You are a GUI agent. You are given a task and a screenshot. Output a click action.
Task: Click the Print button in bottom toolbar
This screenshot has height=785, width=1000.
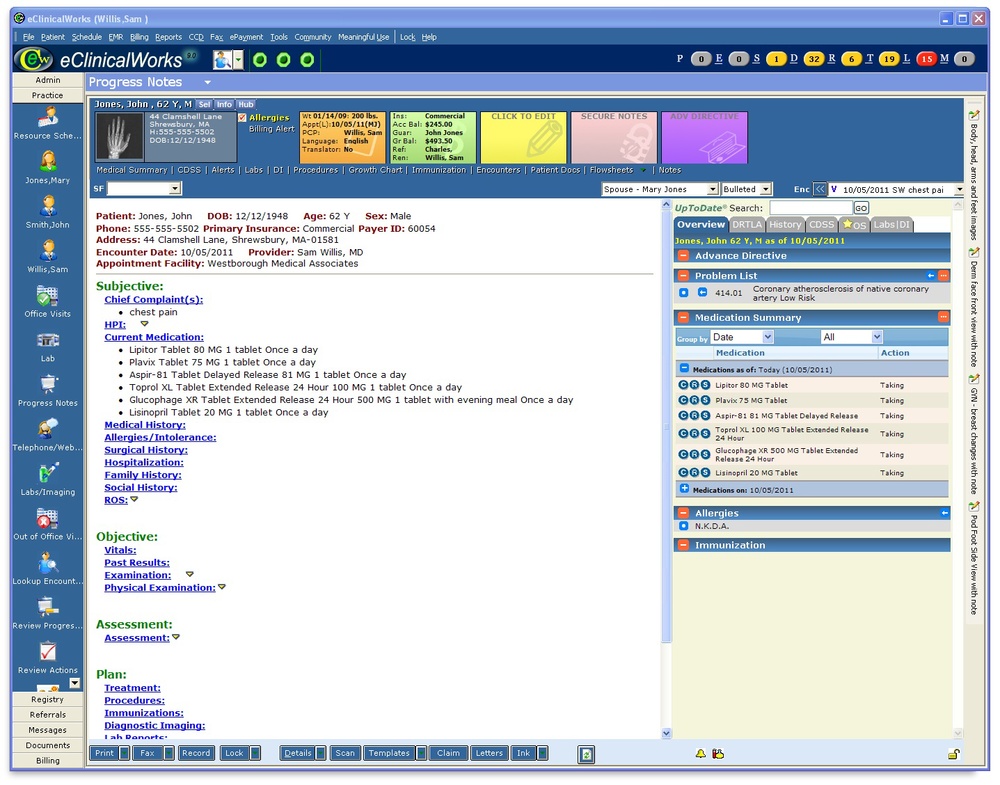[105, 753]
